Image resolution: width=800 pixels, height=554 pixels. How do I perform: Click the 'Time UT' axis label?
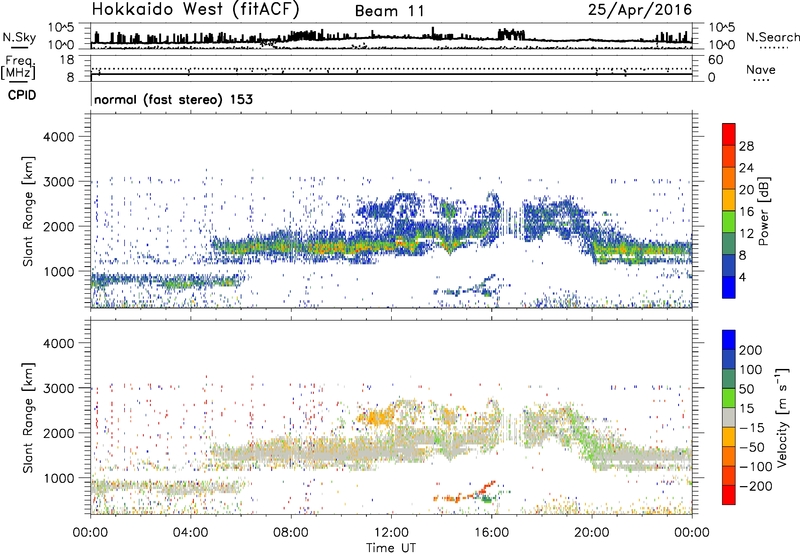(391, 548)
